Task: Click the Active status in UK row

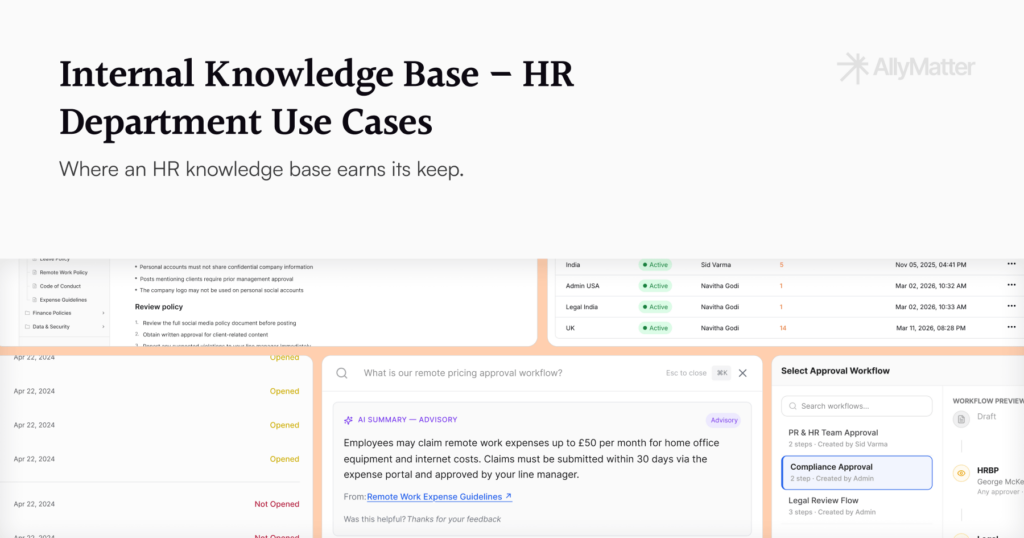Action: coord(655,327)
